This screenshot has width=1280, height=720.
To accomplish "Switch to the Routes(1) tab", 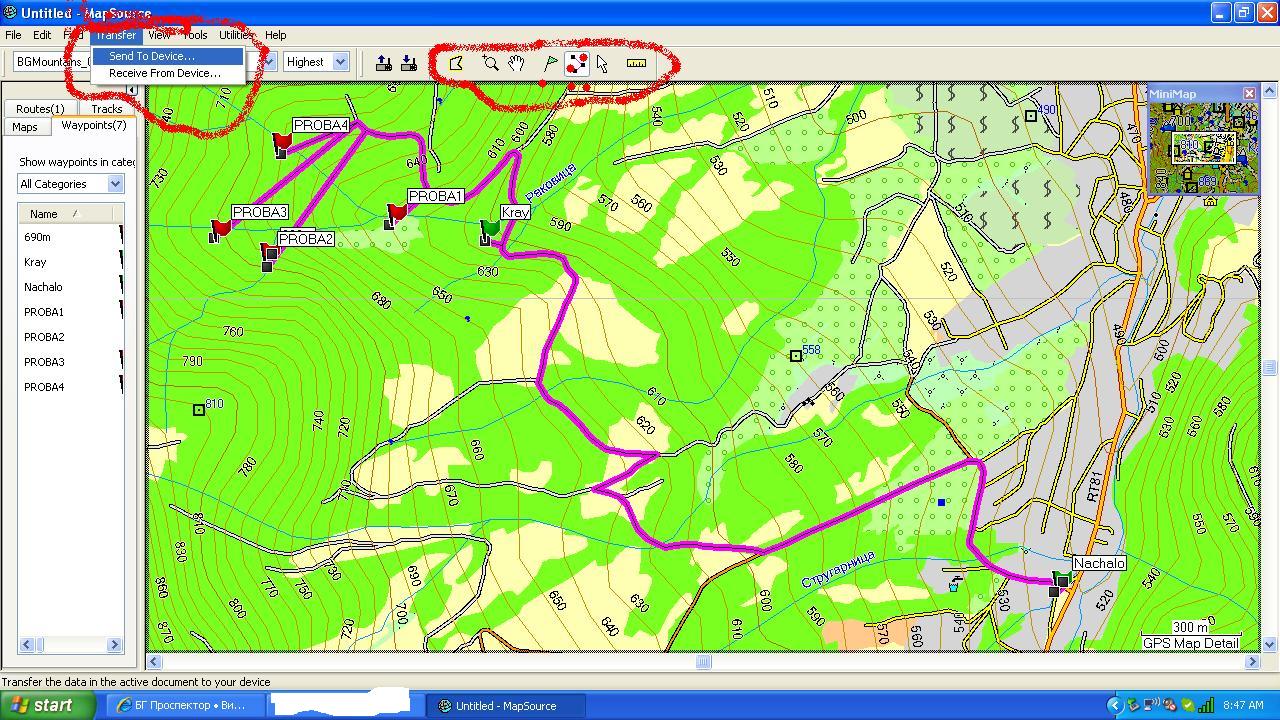I will [x=40, y=109].
